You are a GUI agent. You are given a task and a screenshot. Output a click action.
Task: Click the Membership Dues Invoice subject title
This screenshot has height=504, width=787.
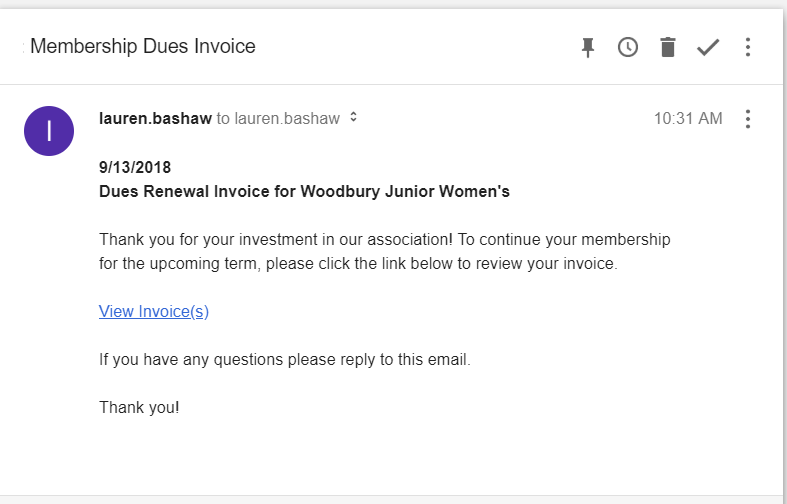(143, 46)
